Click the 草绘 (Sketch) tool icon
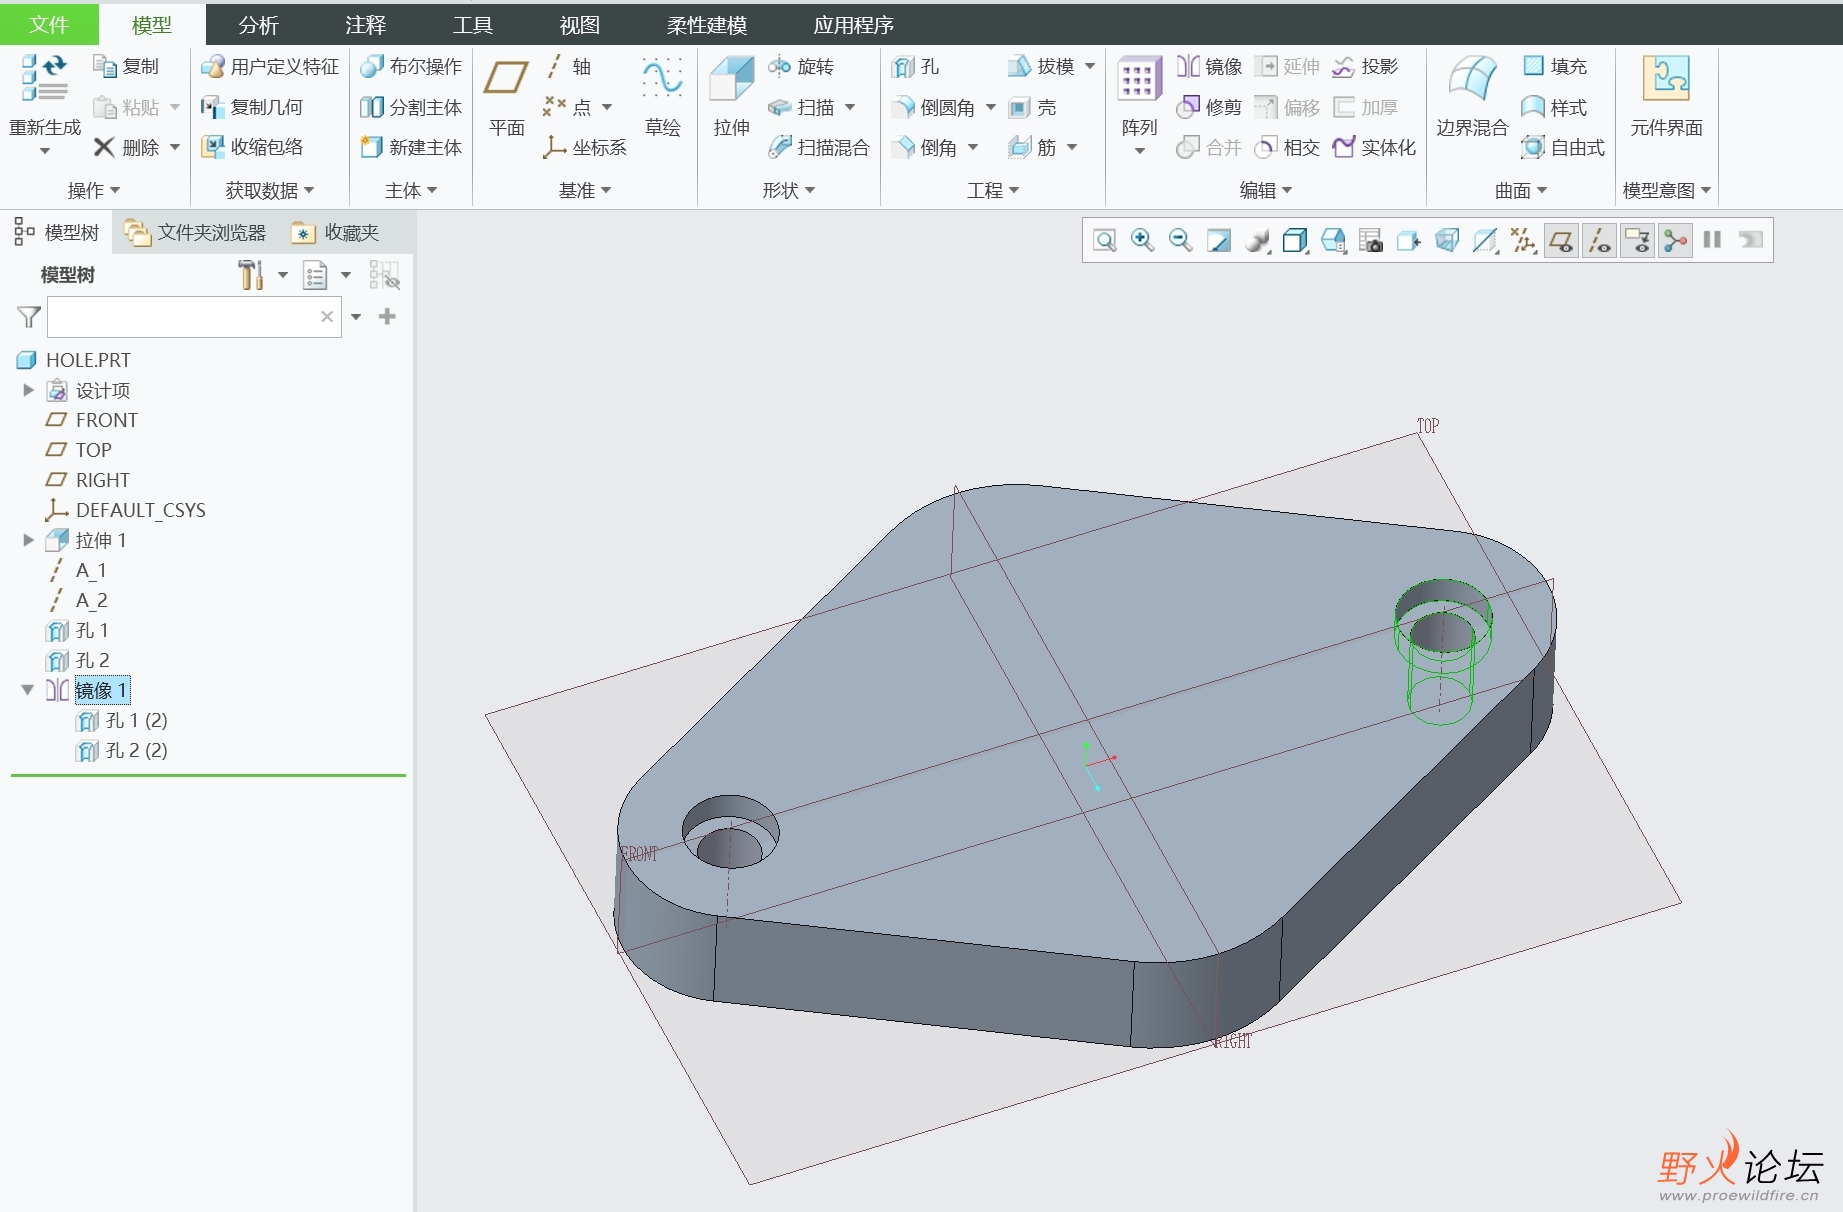This screenshot has width=1843, height=1212. [x=662, y=78]
